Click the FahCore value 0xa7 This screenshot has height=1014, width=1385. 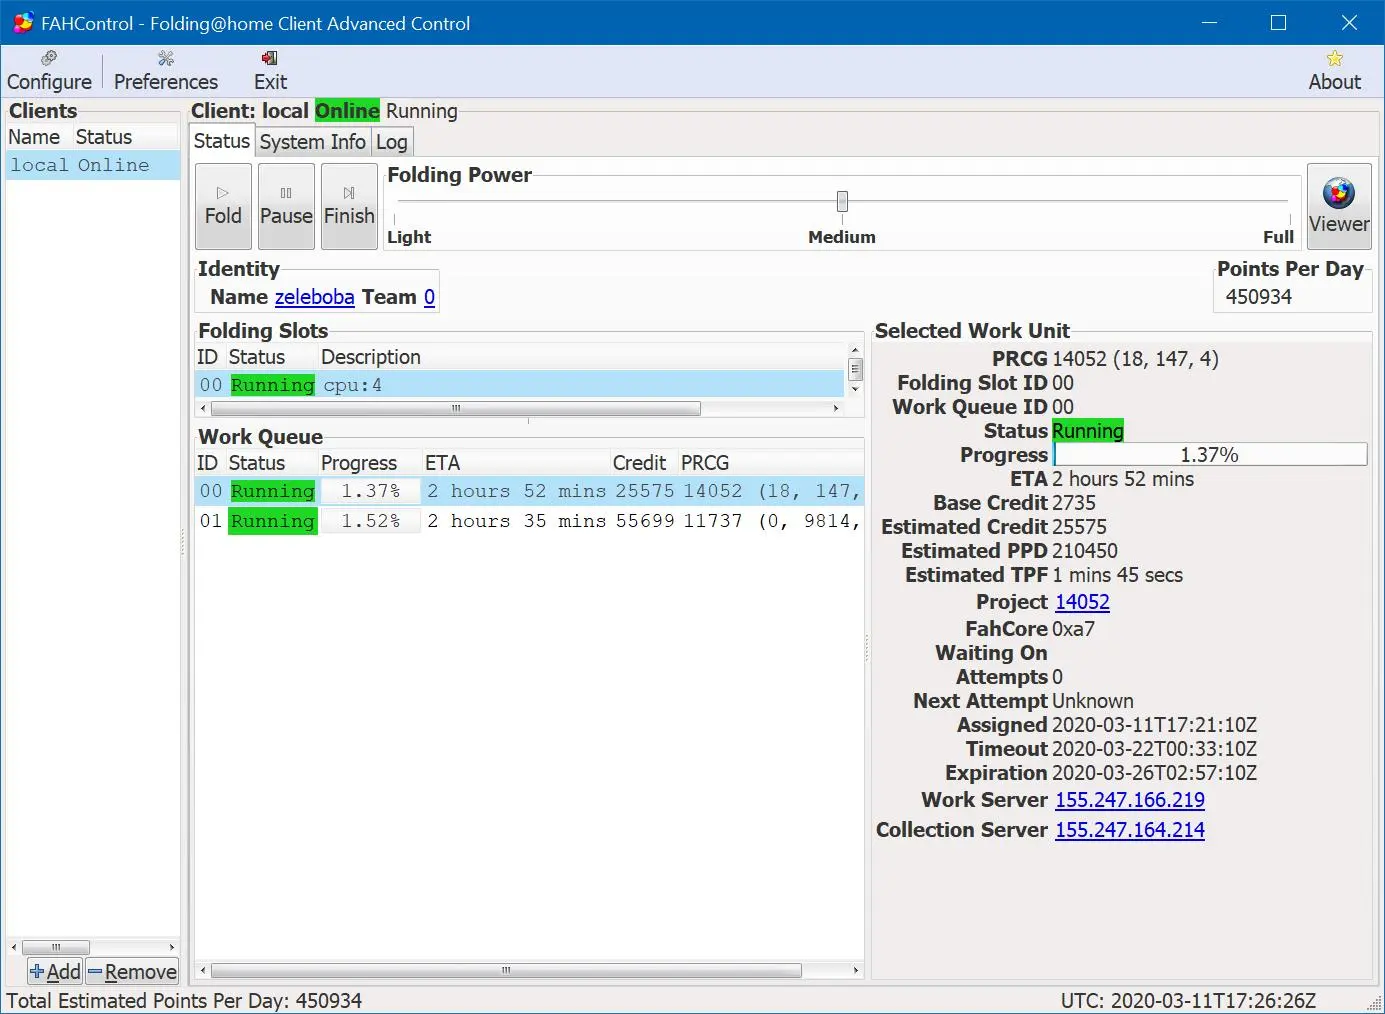[1073, 629]
